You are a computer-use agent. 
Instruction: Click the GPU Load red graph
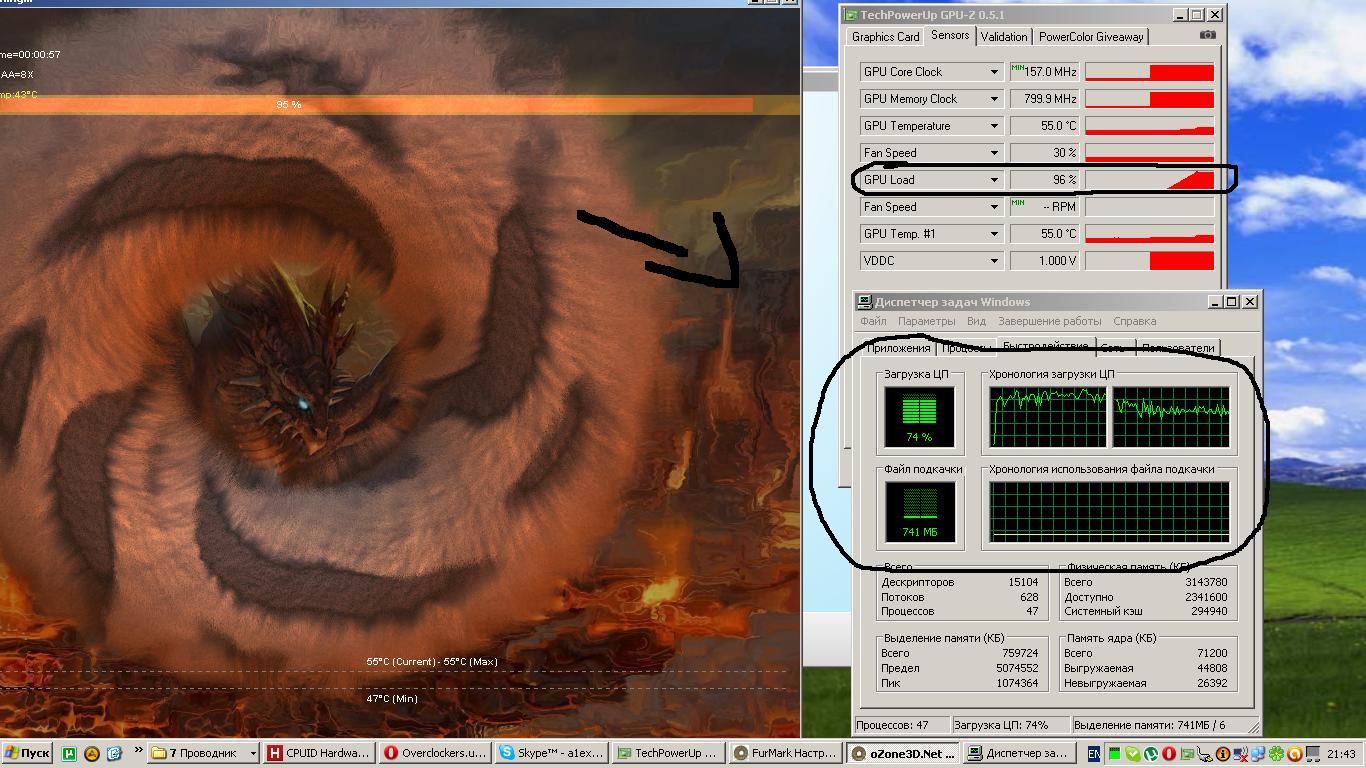pos(1149,180)
